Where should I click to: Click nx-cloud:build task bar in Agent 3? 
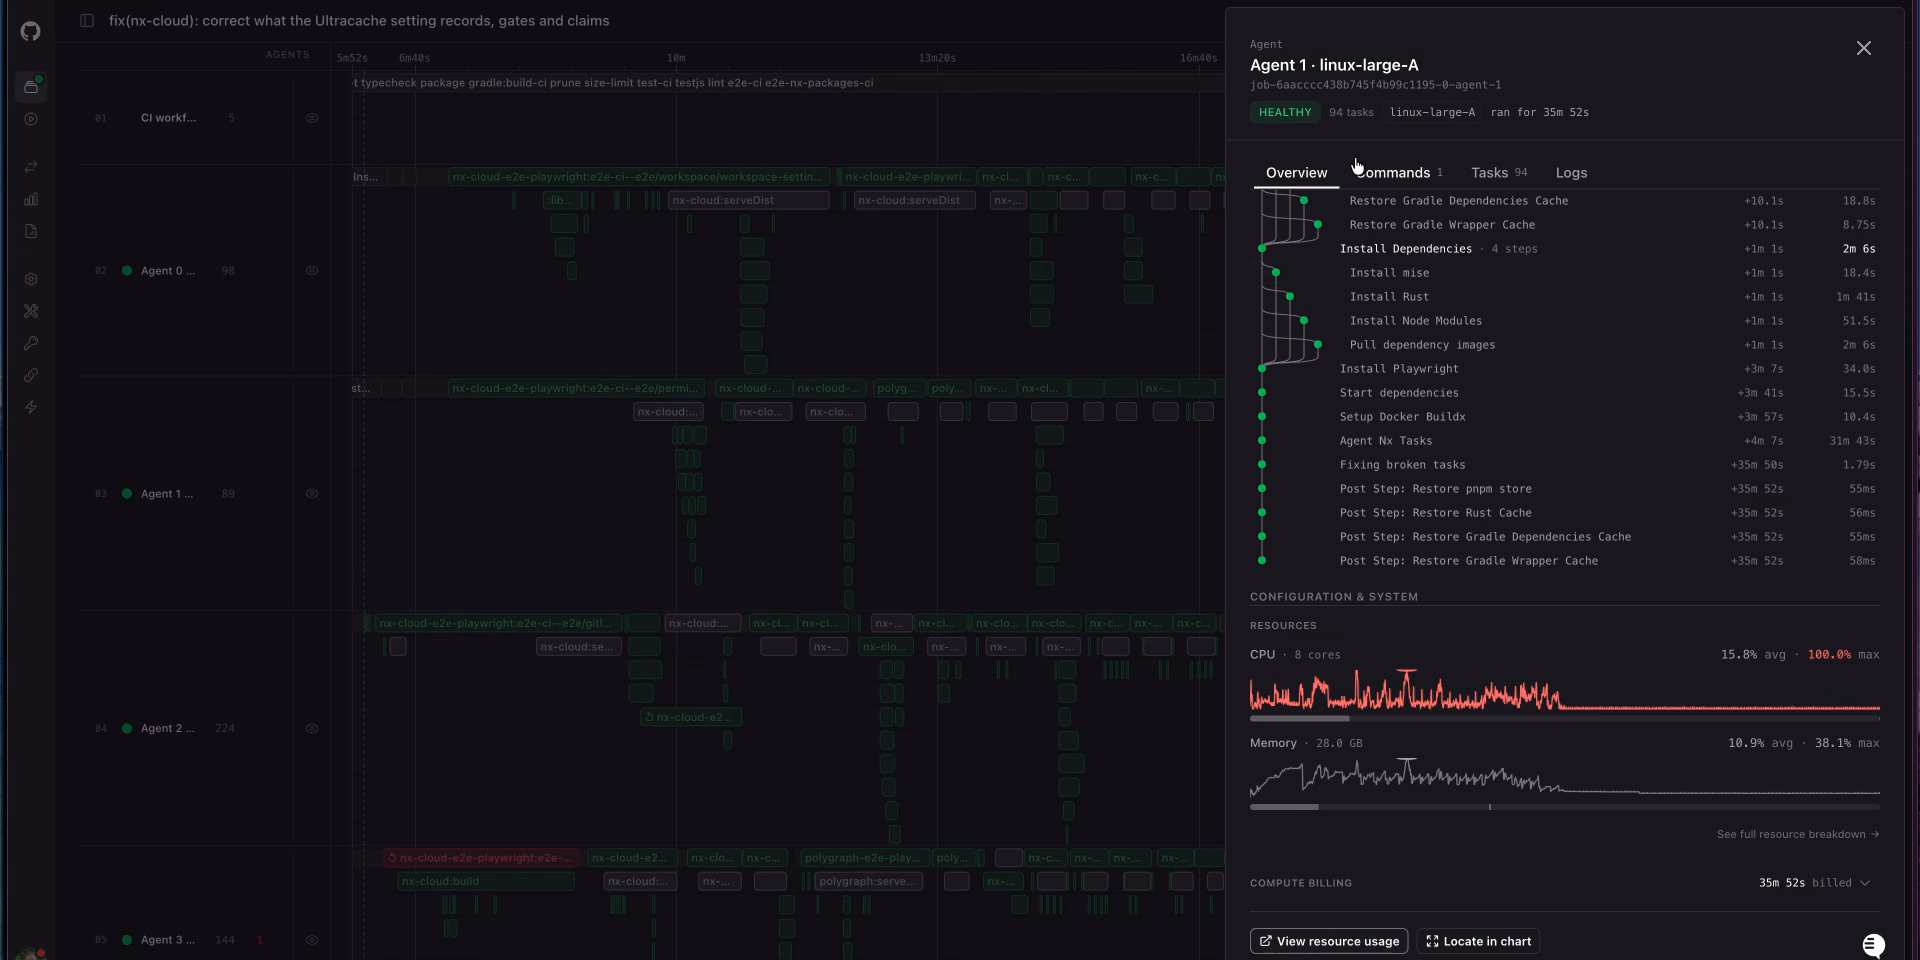pyautogui.click(x=486, y=882)
